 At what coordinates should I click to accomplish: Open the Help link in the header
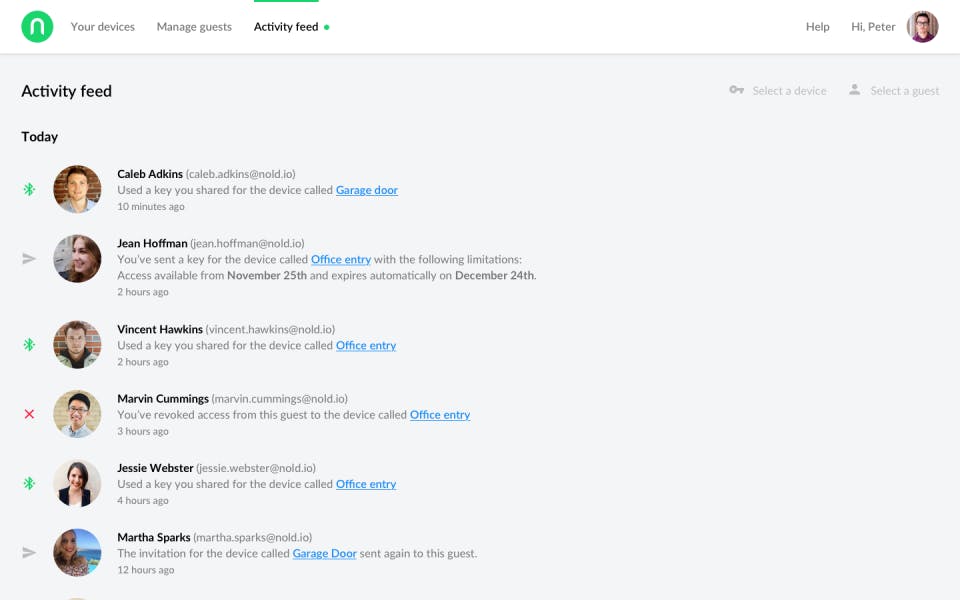coord(817,27)
